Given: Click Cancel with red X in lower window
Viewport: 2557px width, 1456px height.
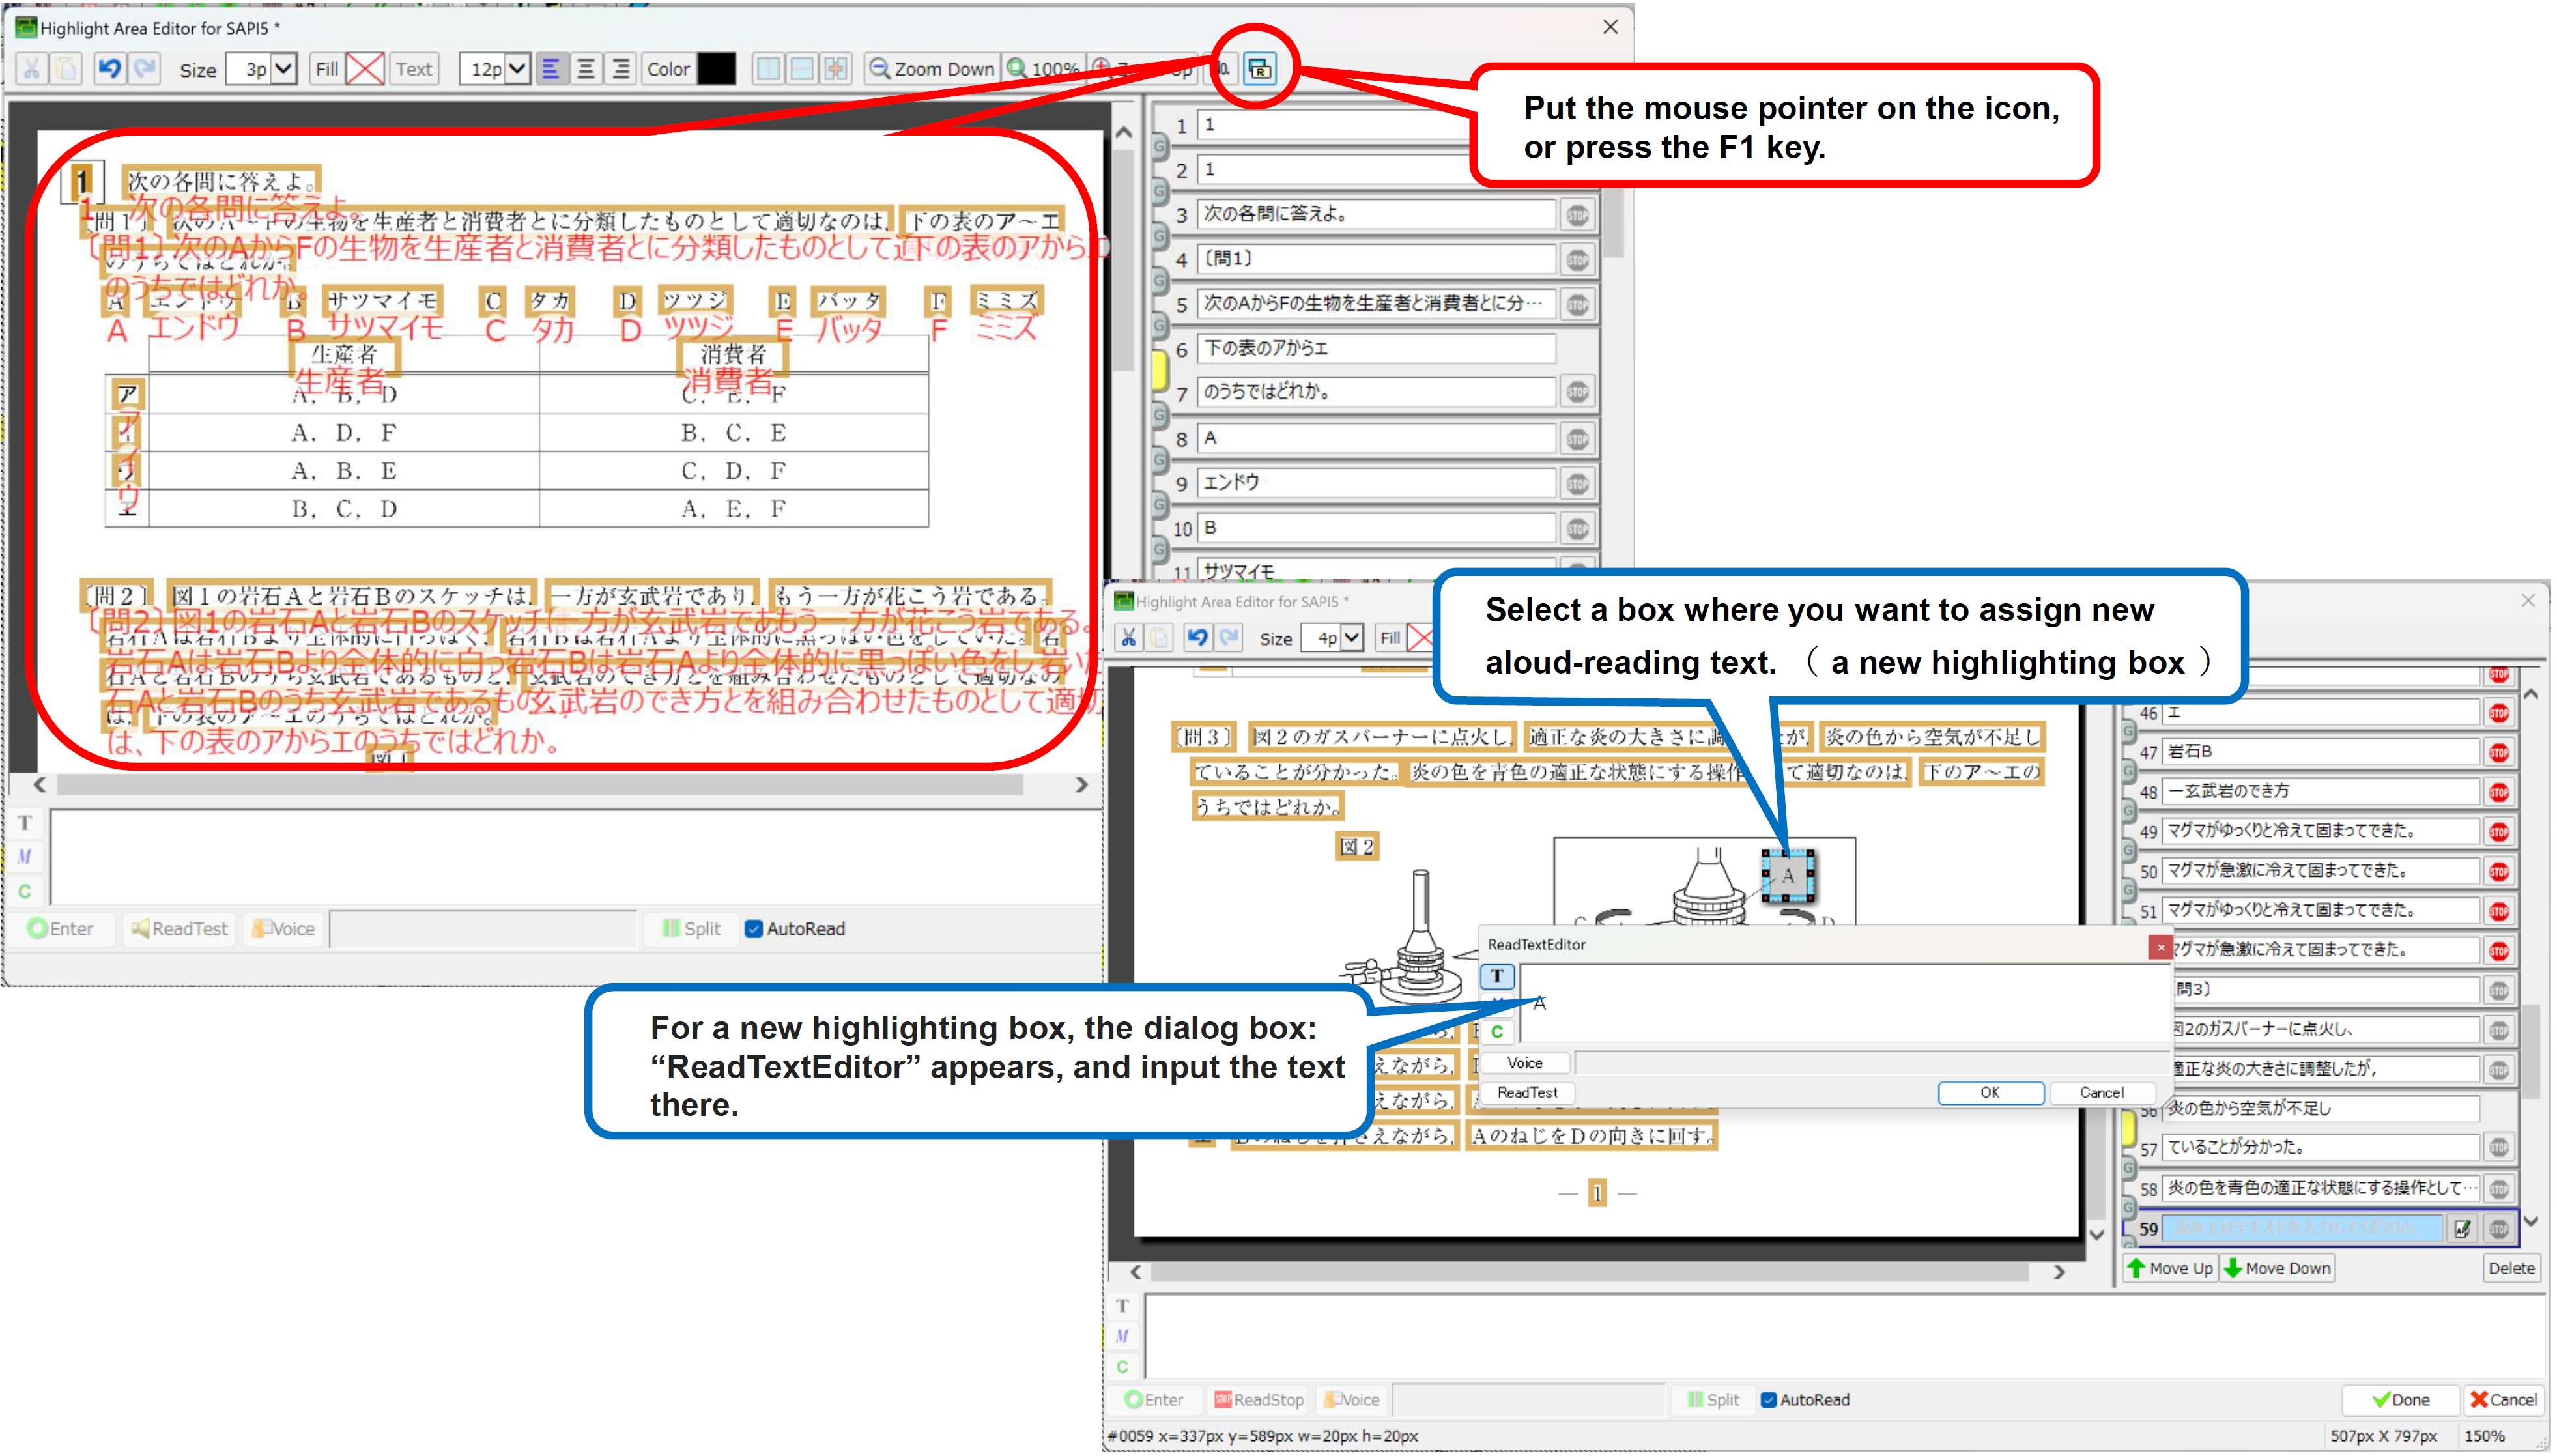Looking at the screenshot, I should point(2503,1400).
